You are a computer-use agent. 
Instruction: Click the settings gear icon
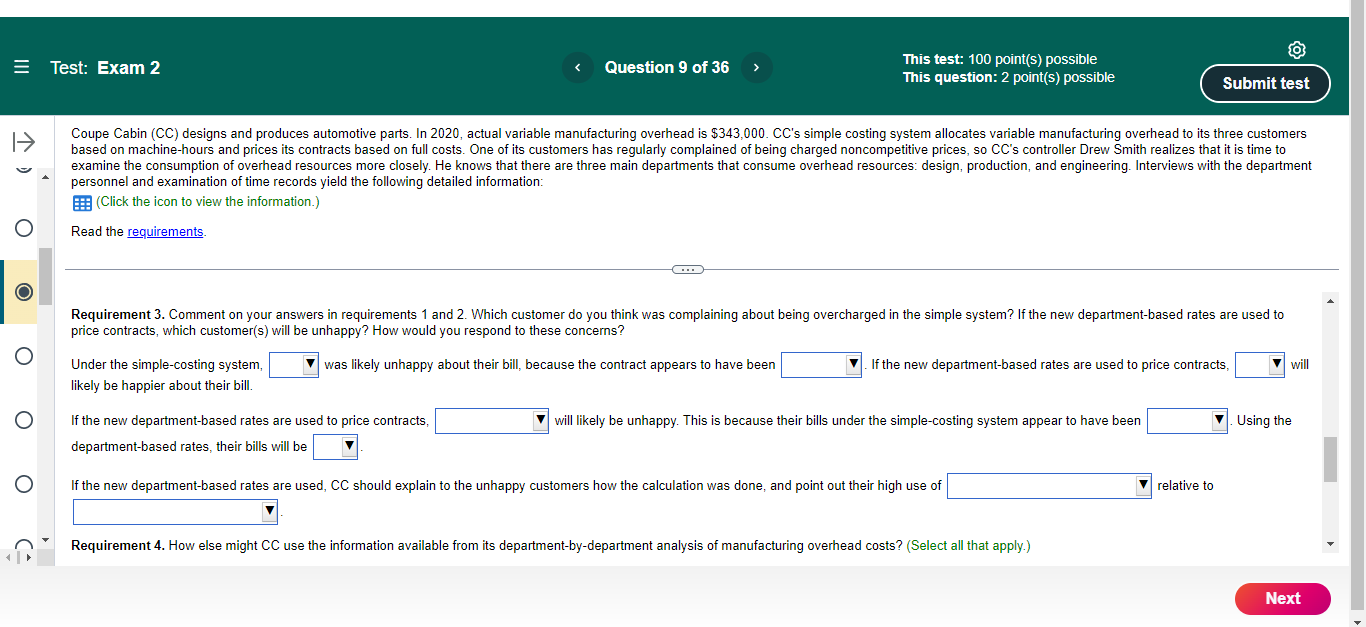click(x=1297, y=49)
